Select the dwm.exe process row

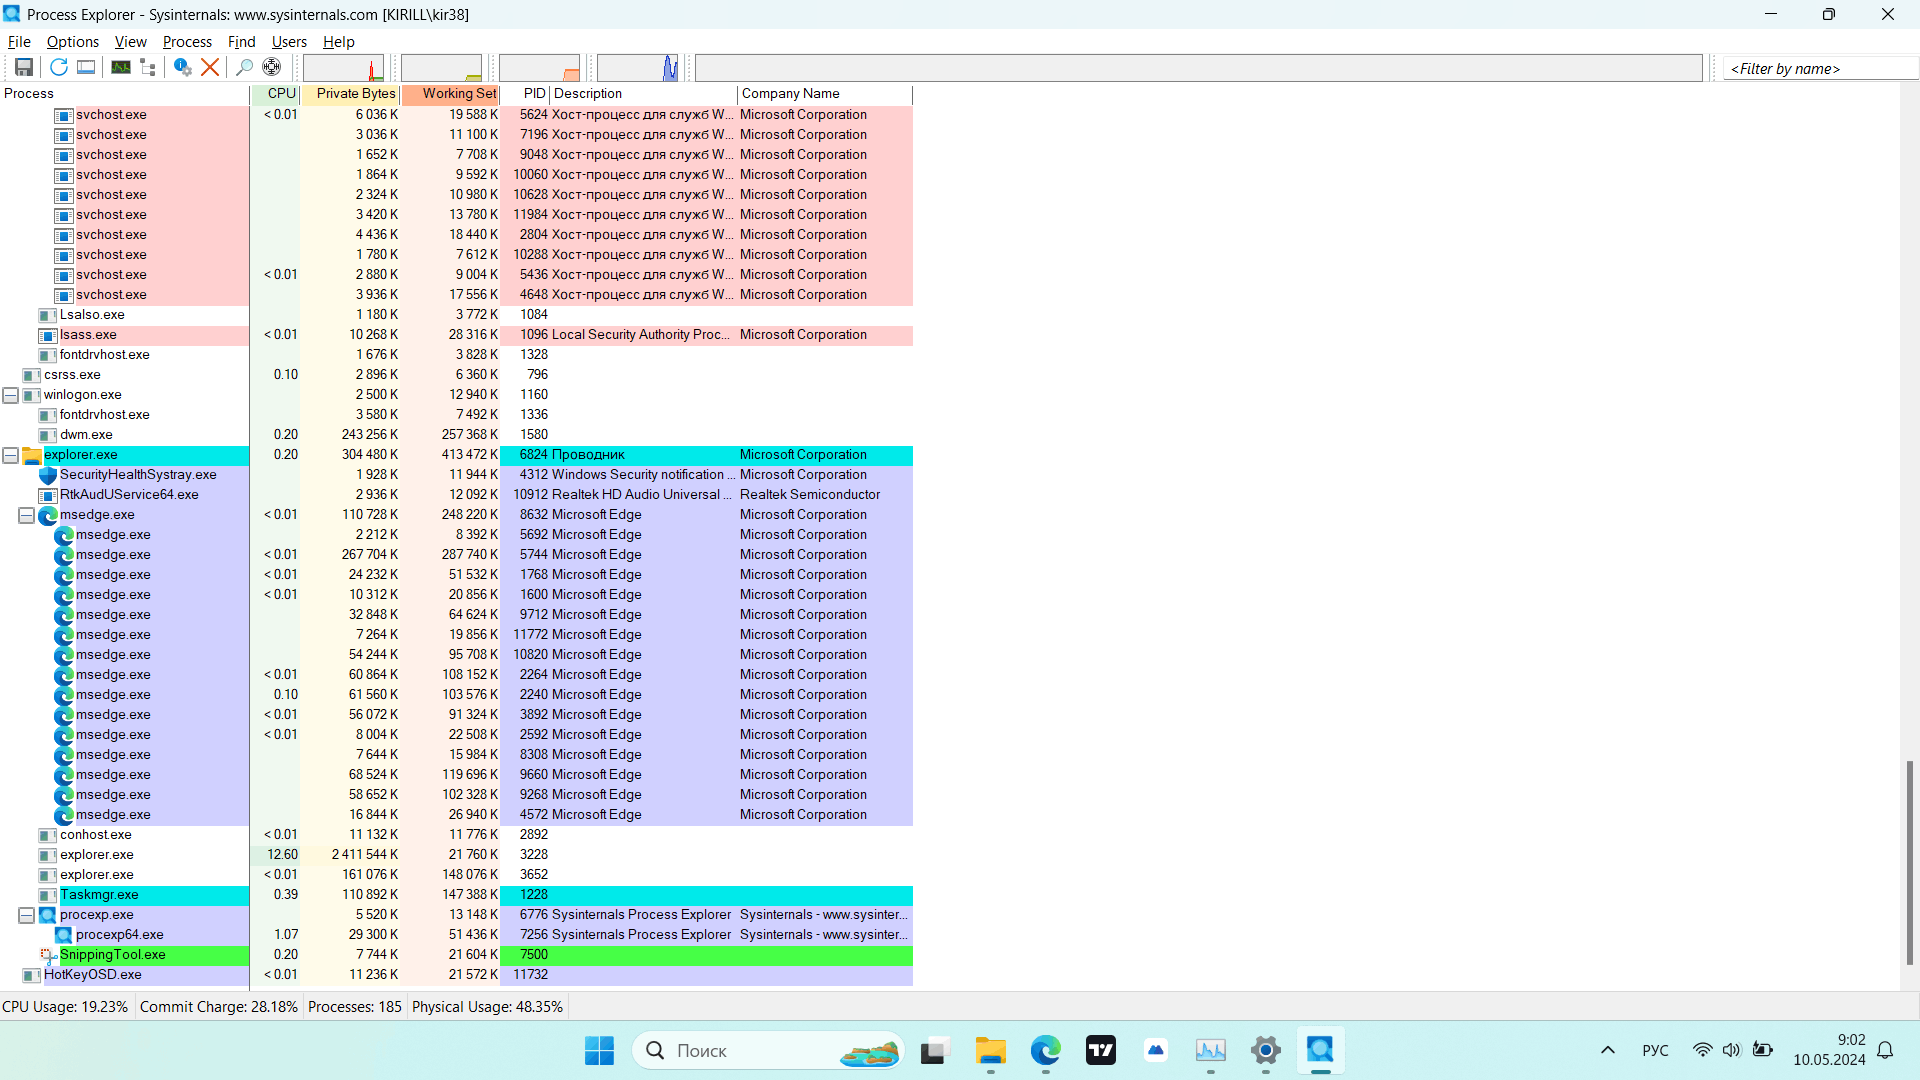coord(456,435)
